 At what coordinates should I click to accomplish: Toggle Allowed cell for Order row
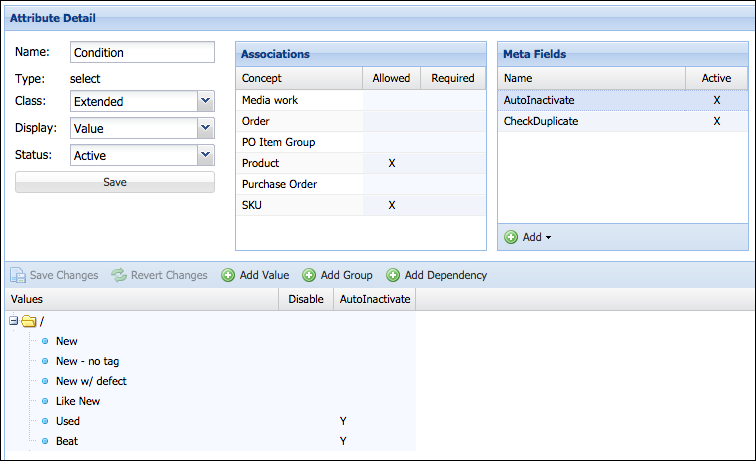[x=392, y=121]
